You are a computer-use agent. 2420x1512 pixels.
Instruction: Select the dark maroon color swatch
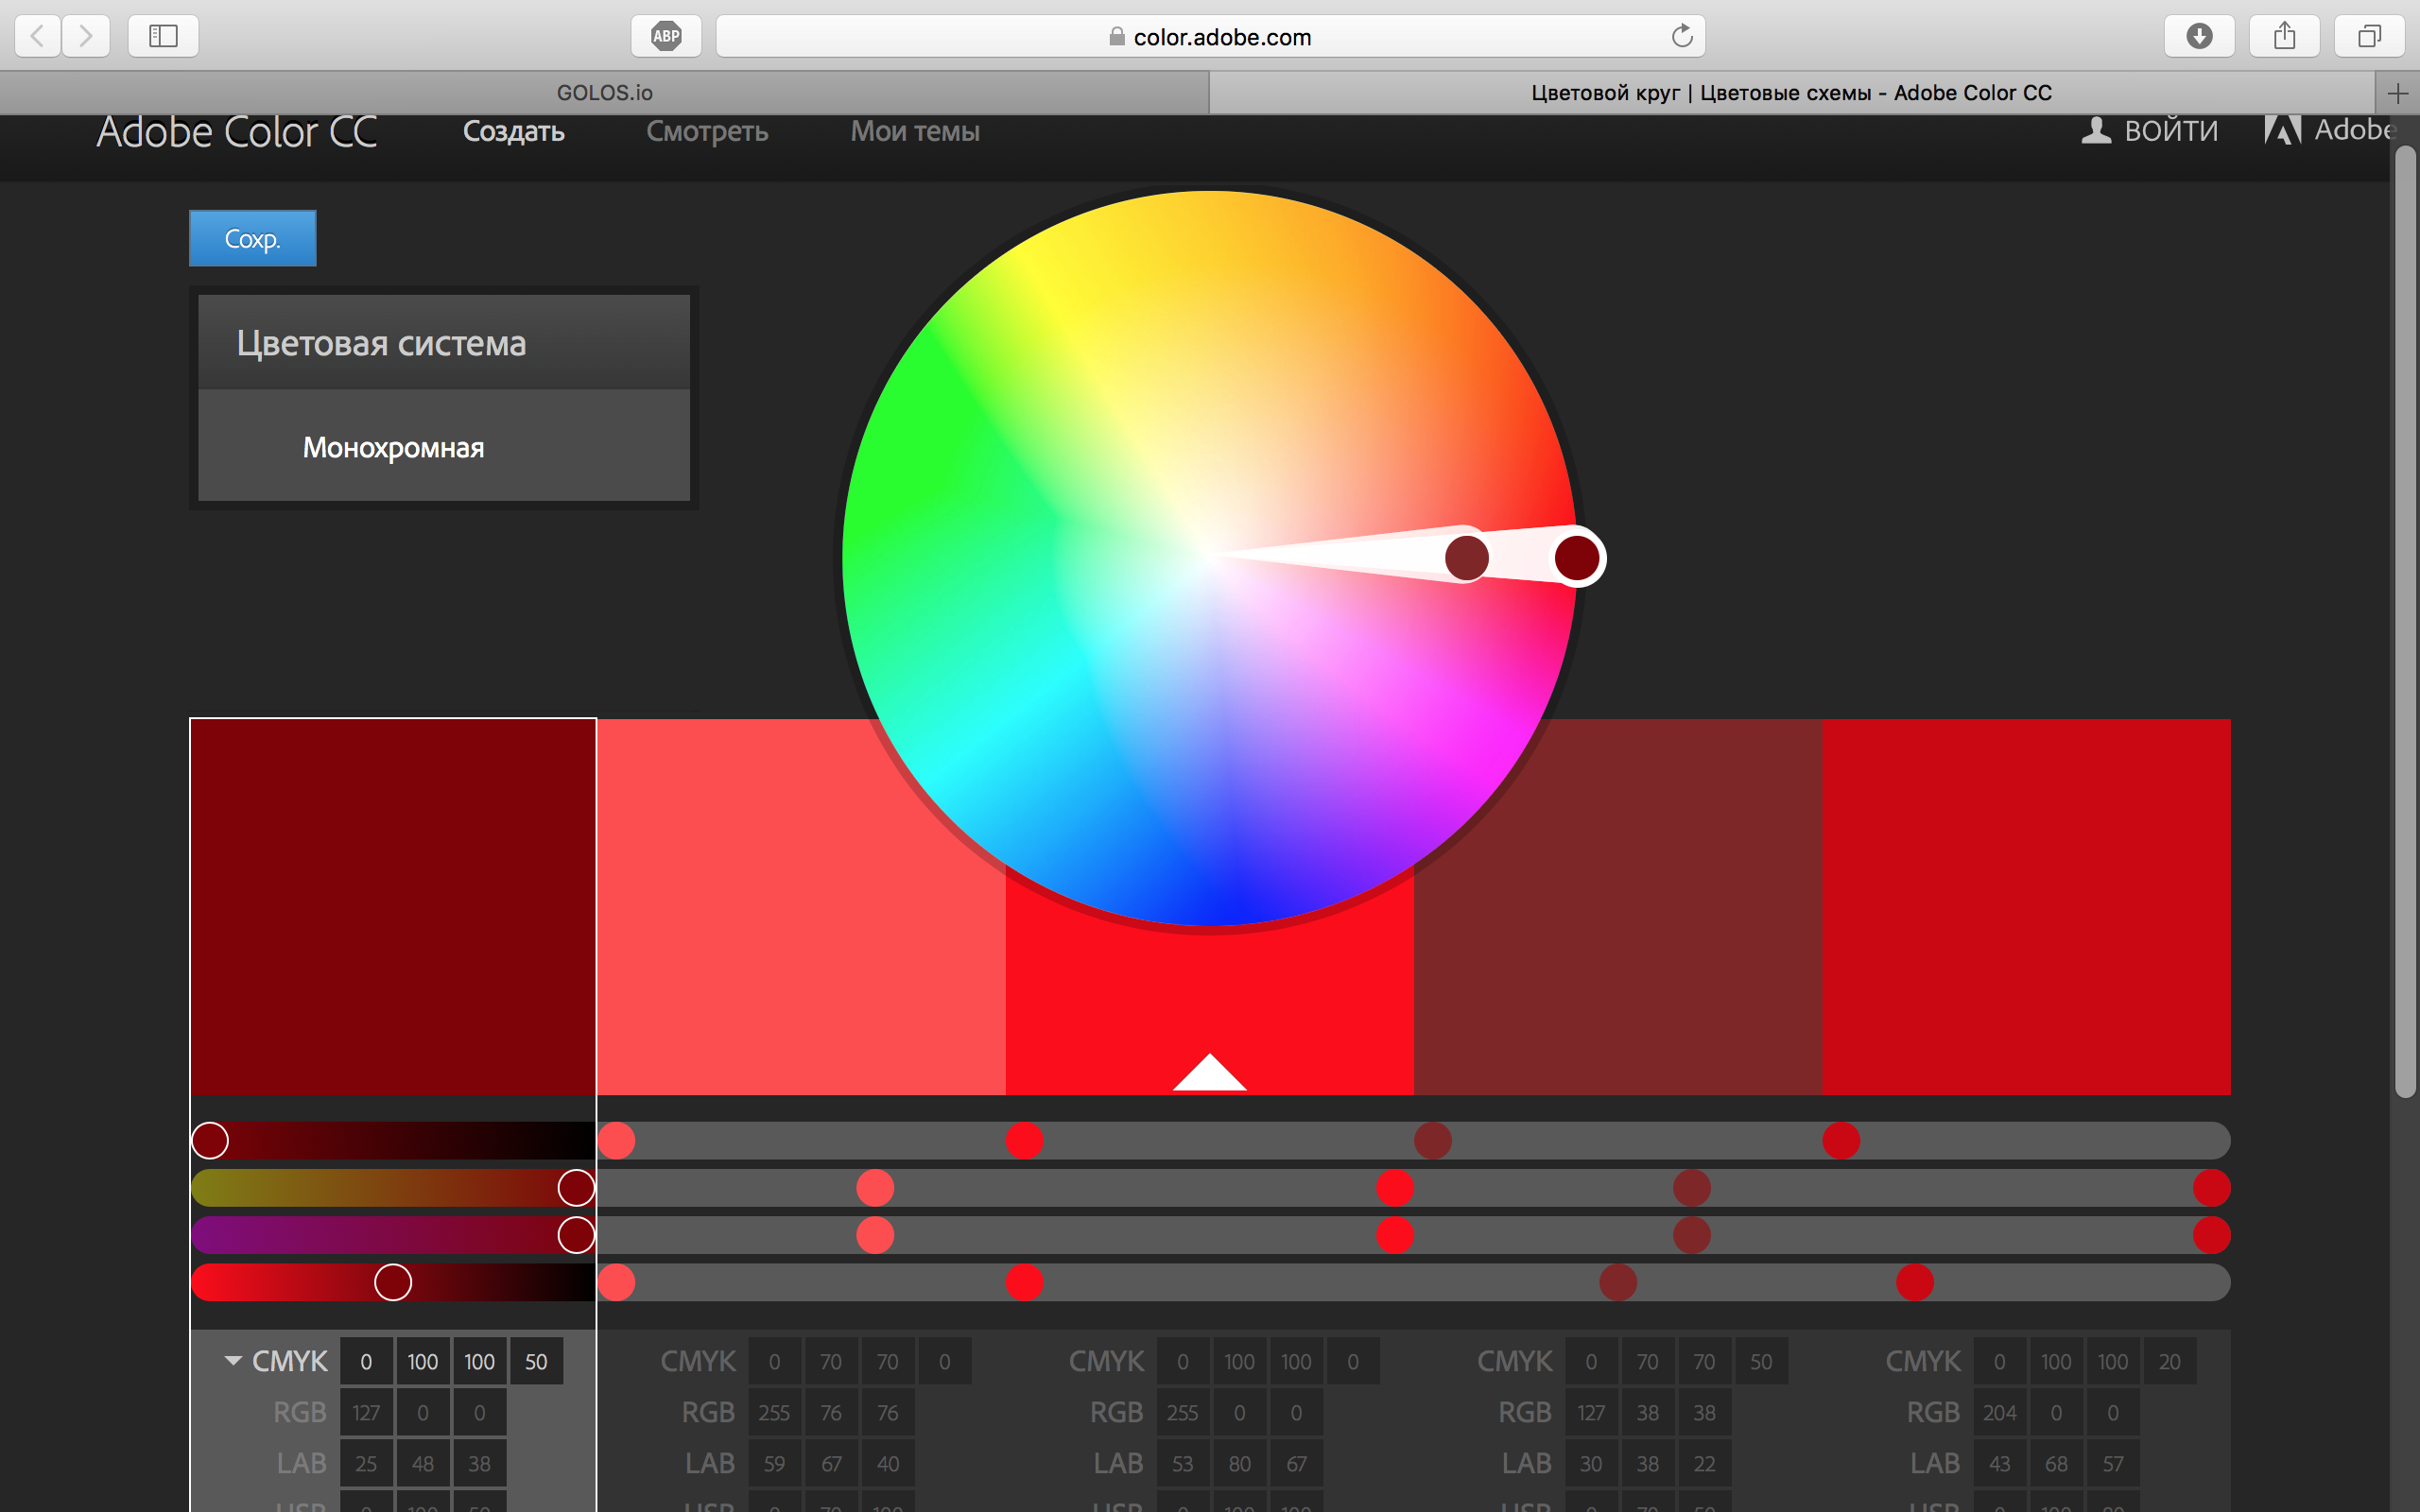click(x=393, y=907)
